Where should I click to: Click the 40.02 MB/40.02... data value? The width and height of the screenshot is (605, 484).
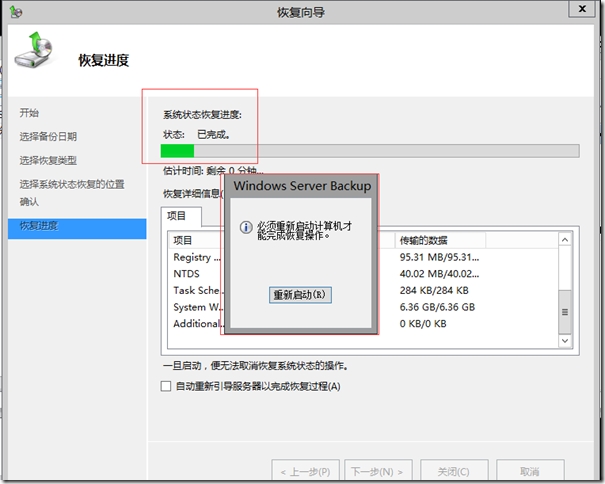coord(439,274)
